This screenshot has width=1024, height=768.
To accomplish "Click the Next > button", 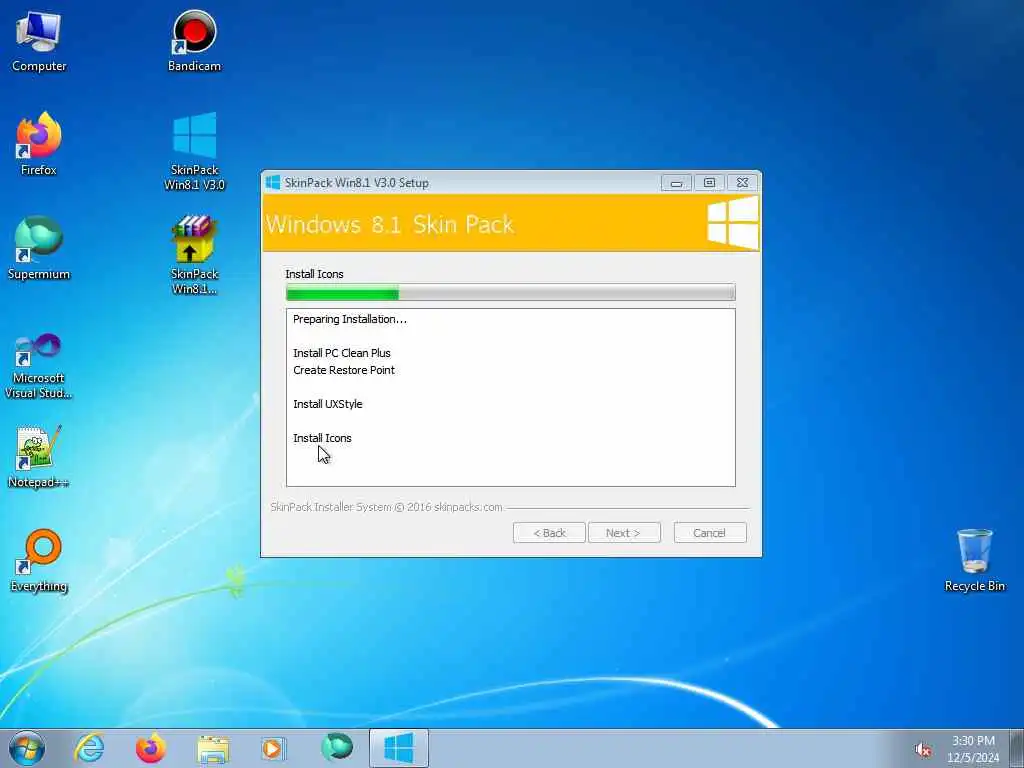I will click(624, 533).
